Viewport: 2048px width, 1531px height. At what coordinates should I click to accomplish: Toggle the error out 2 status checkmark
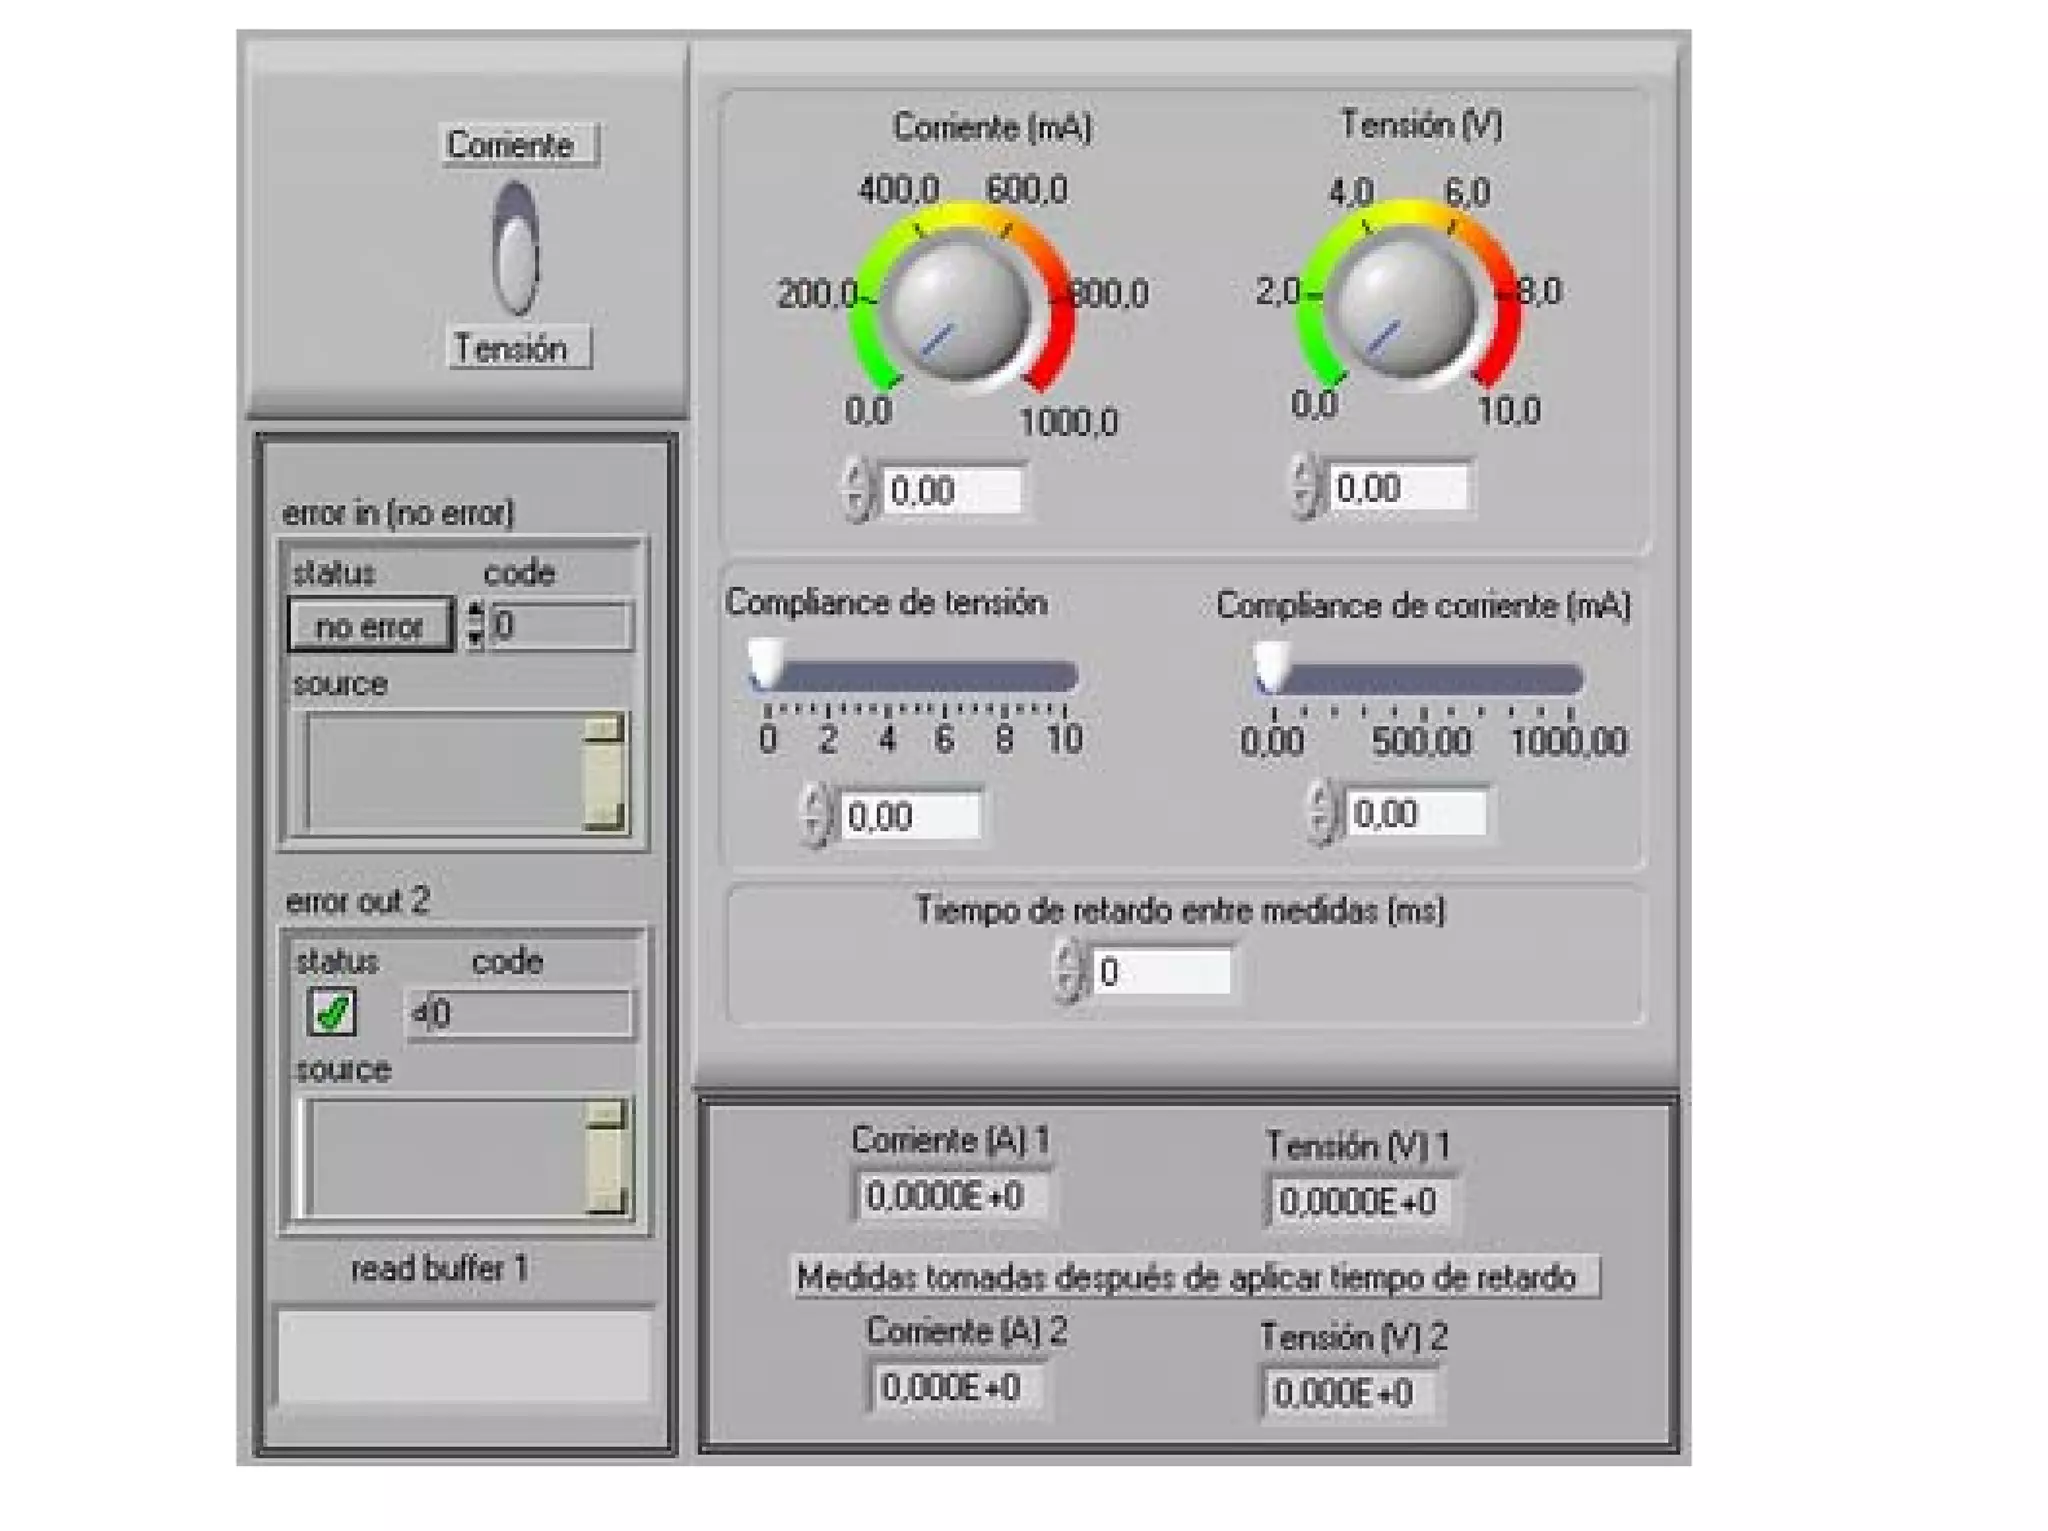332,1012
